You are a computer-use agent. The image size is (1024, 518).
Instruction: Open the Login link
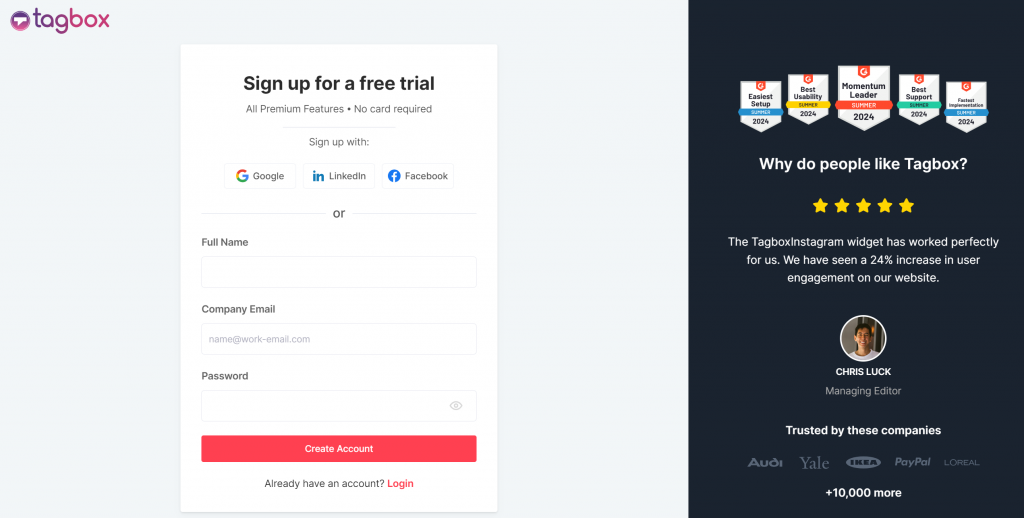(x=400, y=484)
